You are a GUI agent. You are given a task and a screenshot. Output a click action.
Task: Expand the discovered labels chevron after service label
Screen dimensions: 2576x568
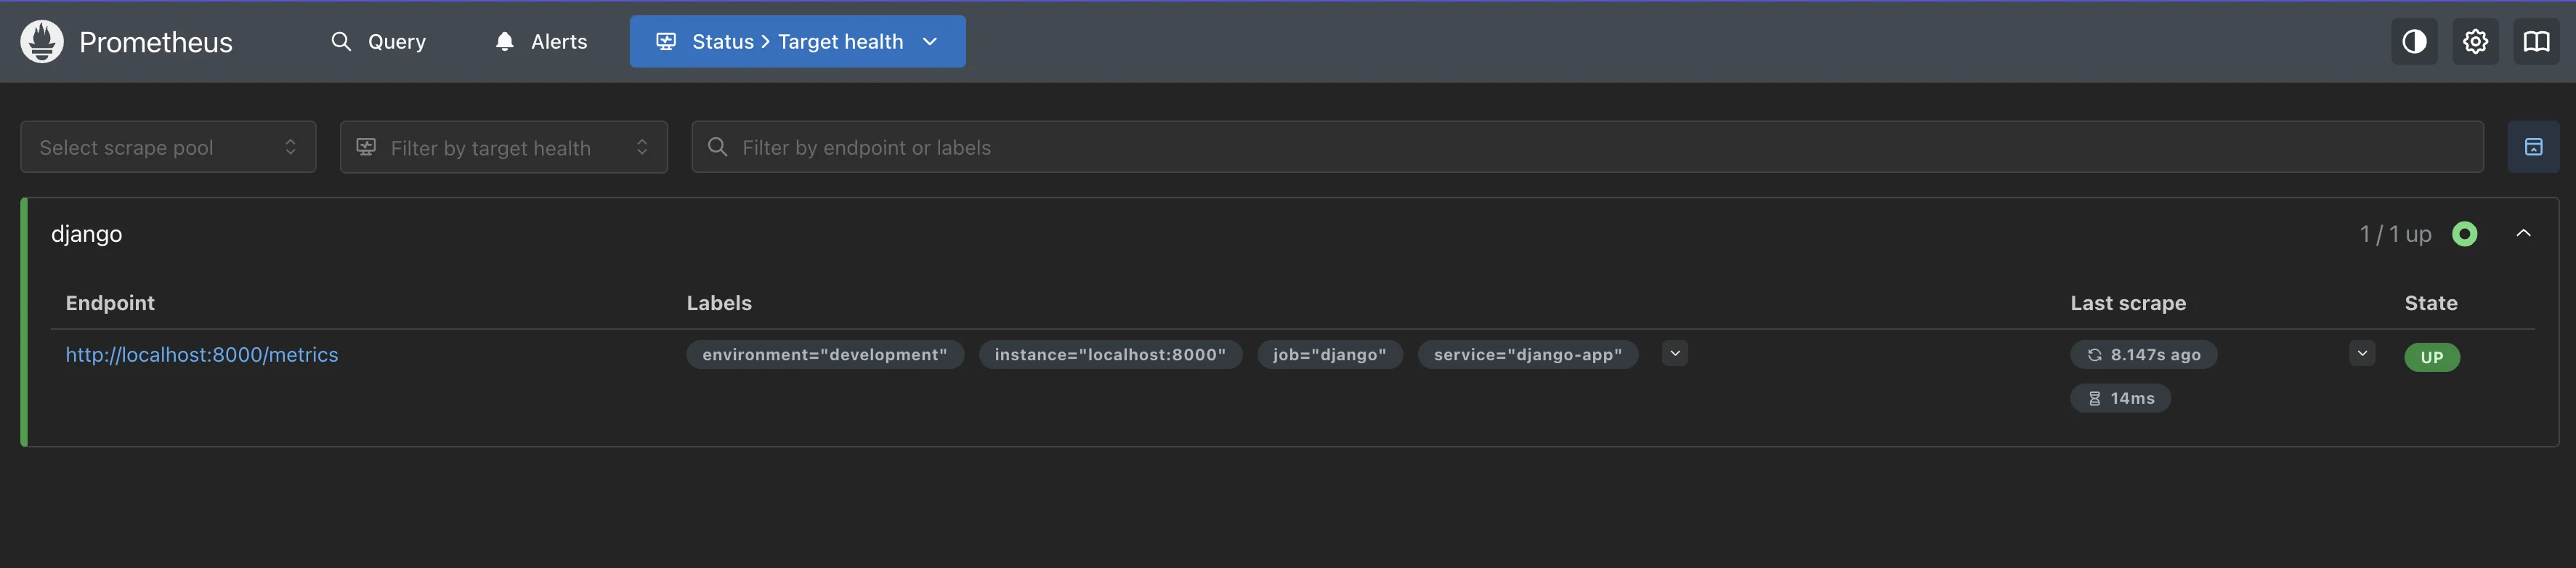tap(1674, 353)
